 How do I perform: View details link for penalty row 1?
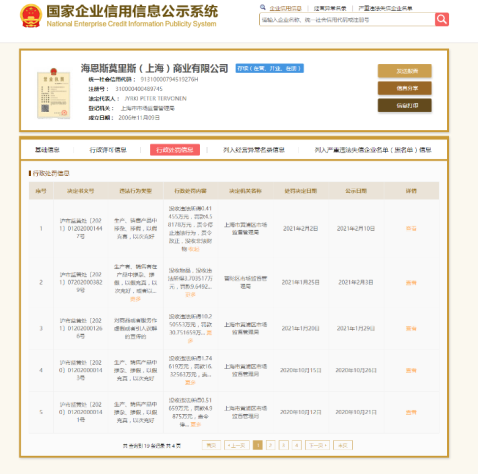[x=411, y=228]
